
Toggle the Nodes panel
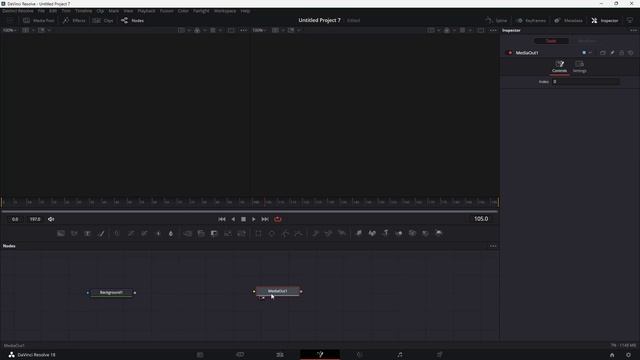point(132,20)
